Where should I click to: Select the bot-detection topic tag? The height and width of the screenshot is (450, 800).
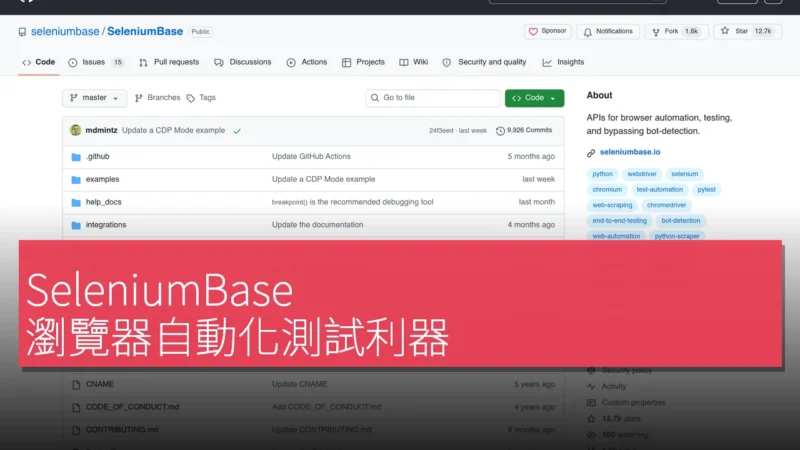click(x=681, y=221)
